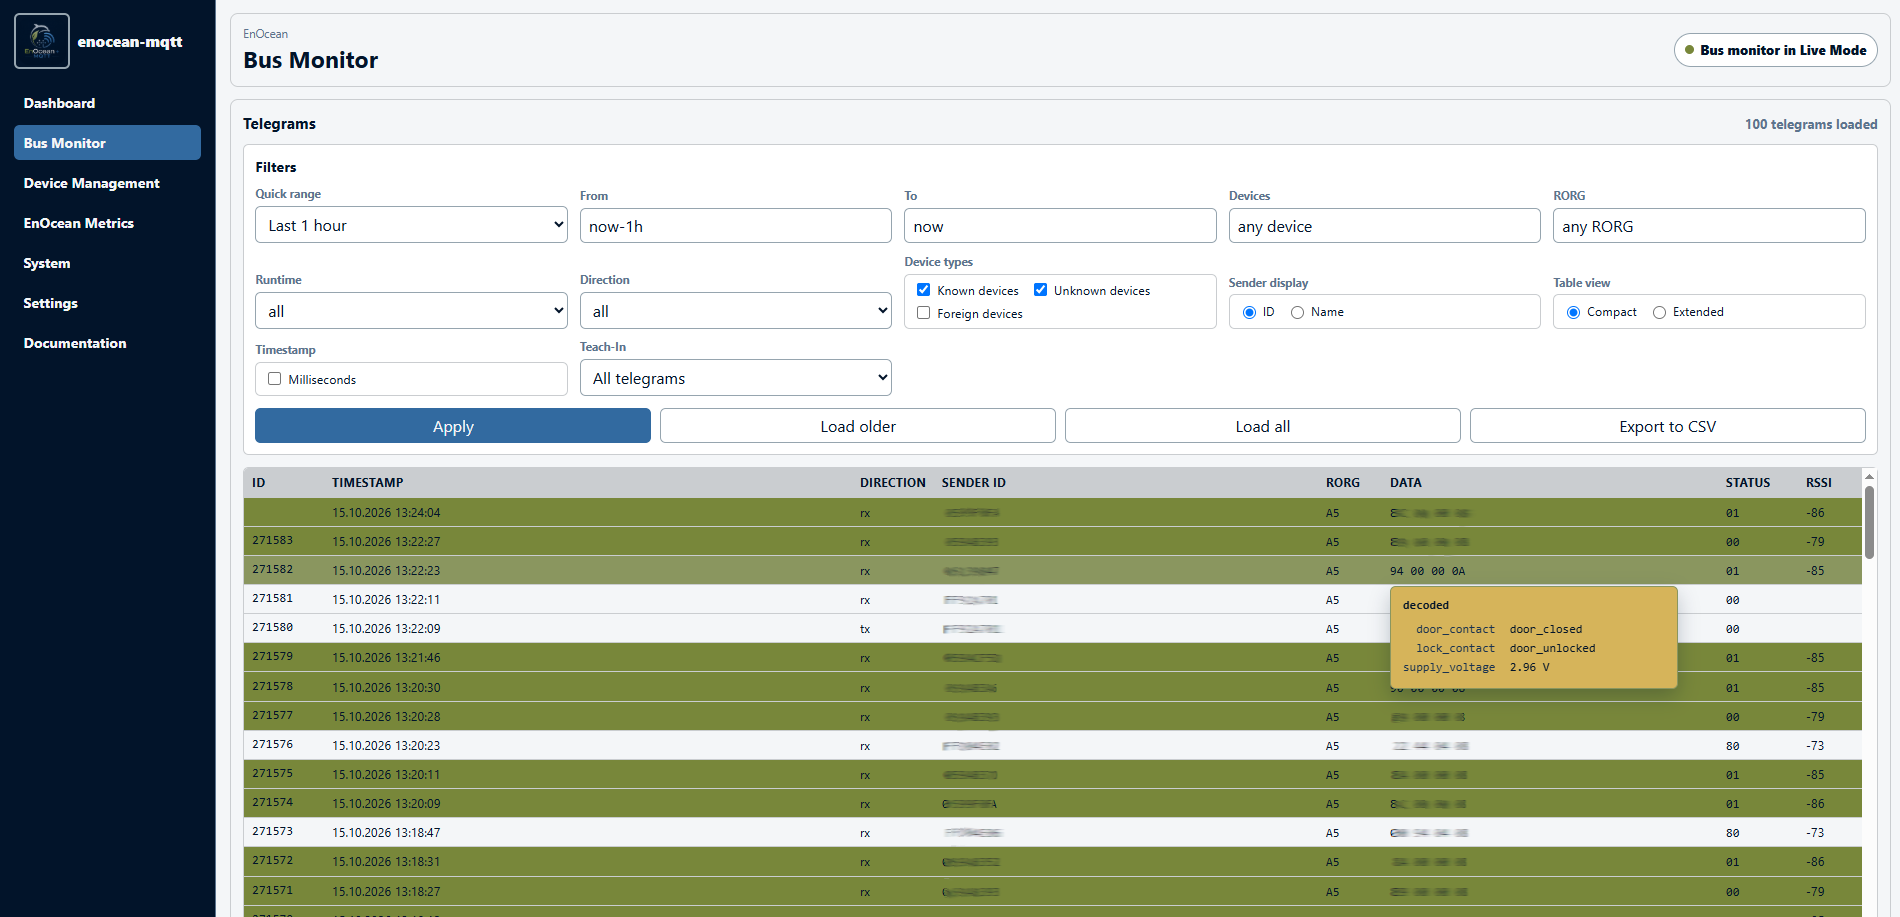
Task: Click the Export to CSV button
Action: tap(1667, 426)
